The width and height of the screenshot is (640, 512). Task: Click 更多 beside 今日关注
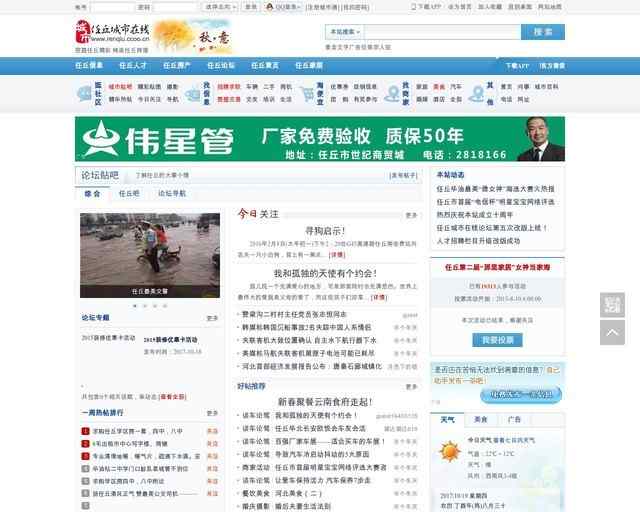click(x=411, y=215)
